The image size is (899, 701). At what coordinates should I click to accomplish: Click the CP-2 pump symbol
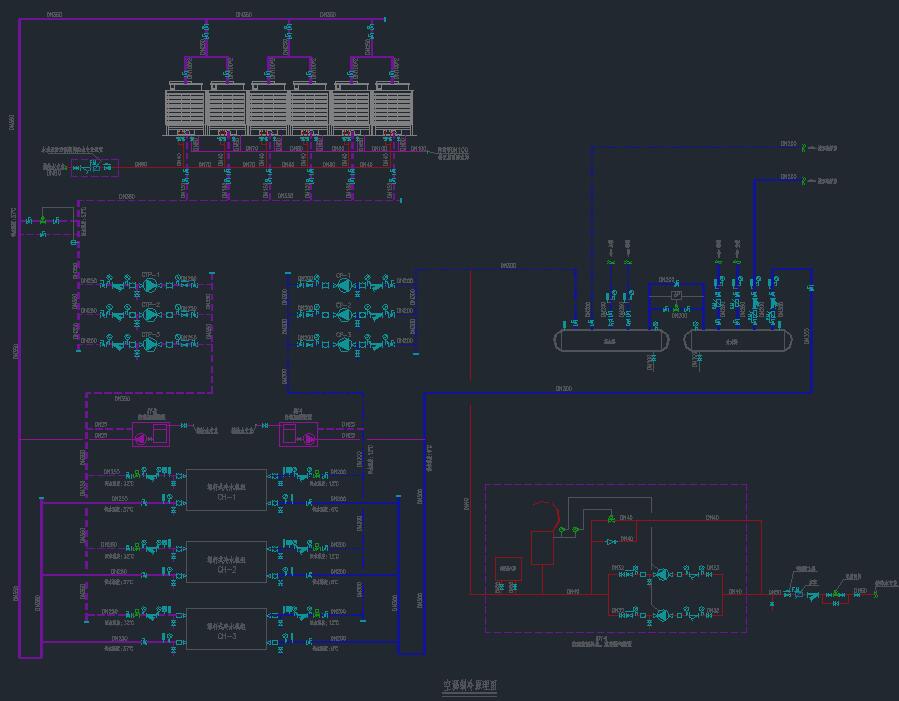[x=344, y=314]
